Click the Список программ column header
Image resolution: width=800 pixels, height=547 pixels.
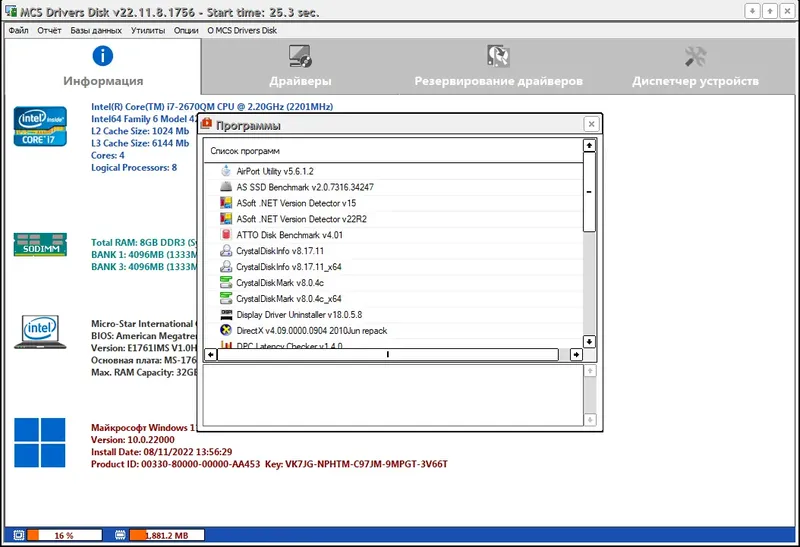(x=393, y=151)
